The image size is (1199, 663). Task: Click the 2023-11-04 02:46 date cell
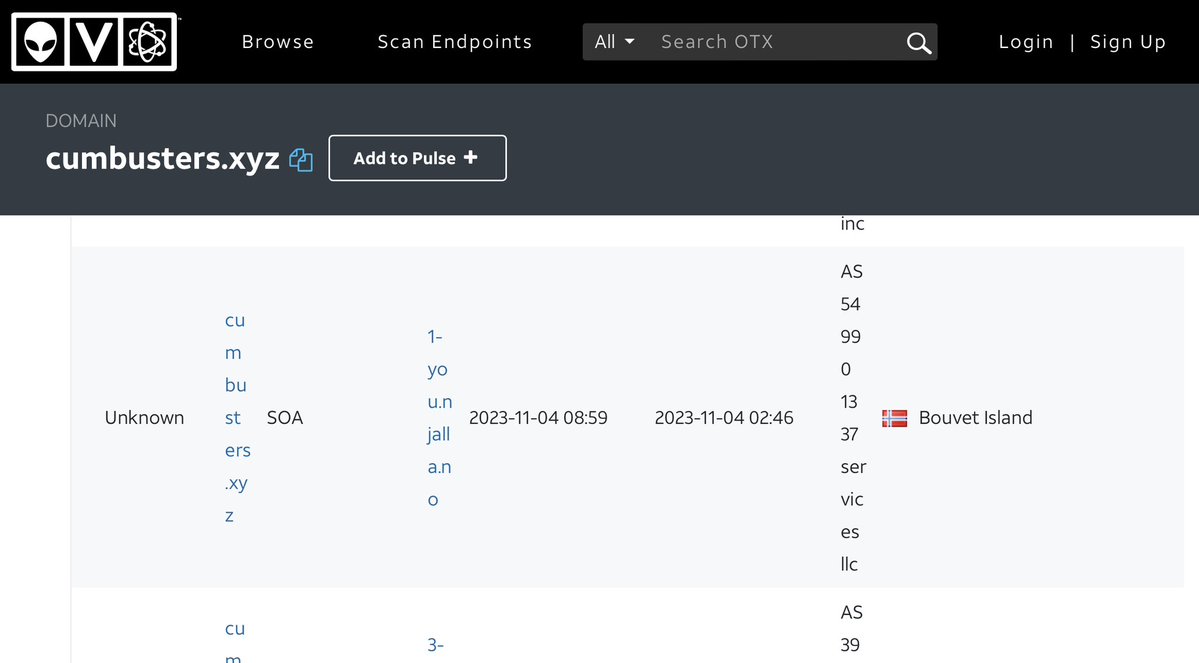[724, 418]
